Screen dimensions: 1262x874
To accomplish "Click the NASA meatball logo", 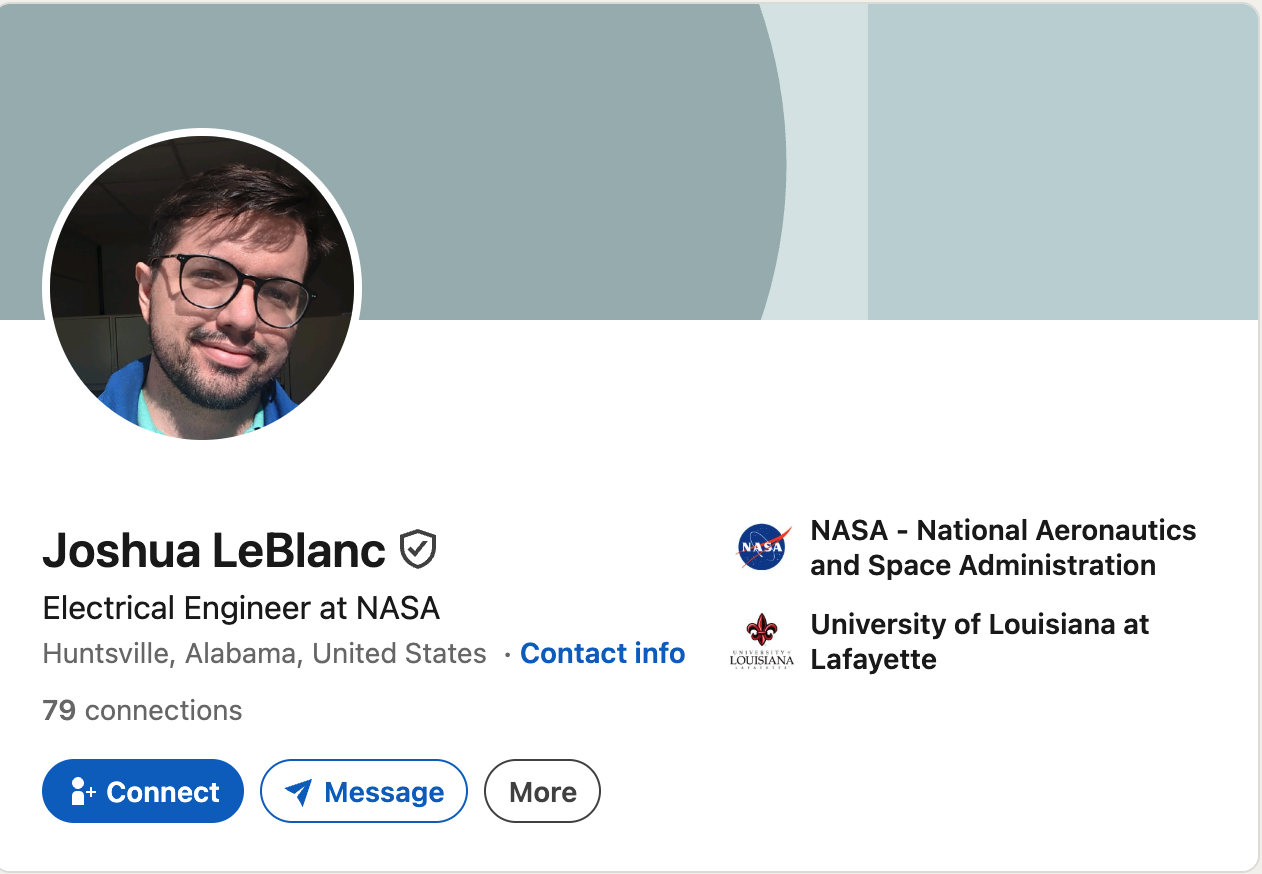I will pyautogui.click(x=763, y=547).
